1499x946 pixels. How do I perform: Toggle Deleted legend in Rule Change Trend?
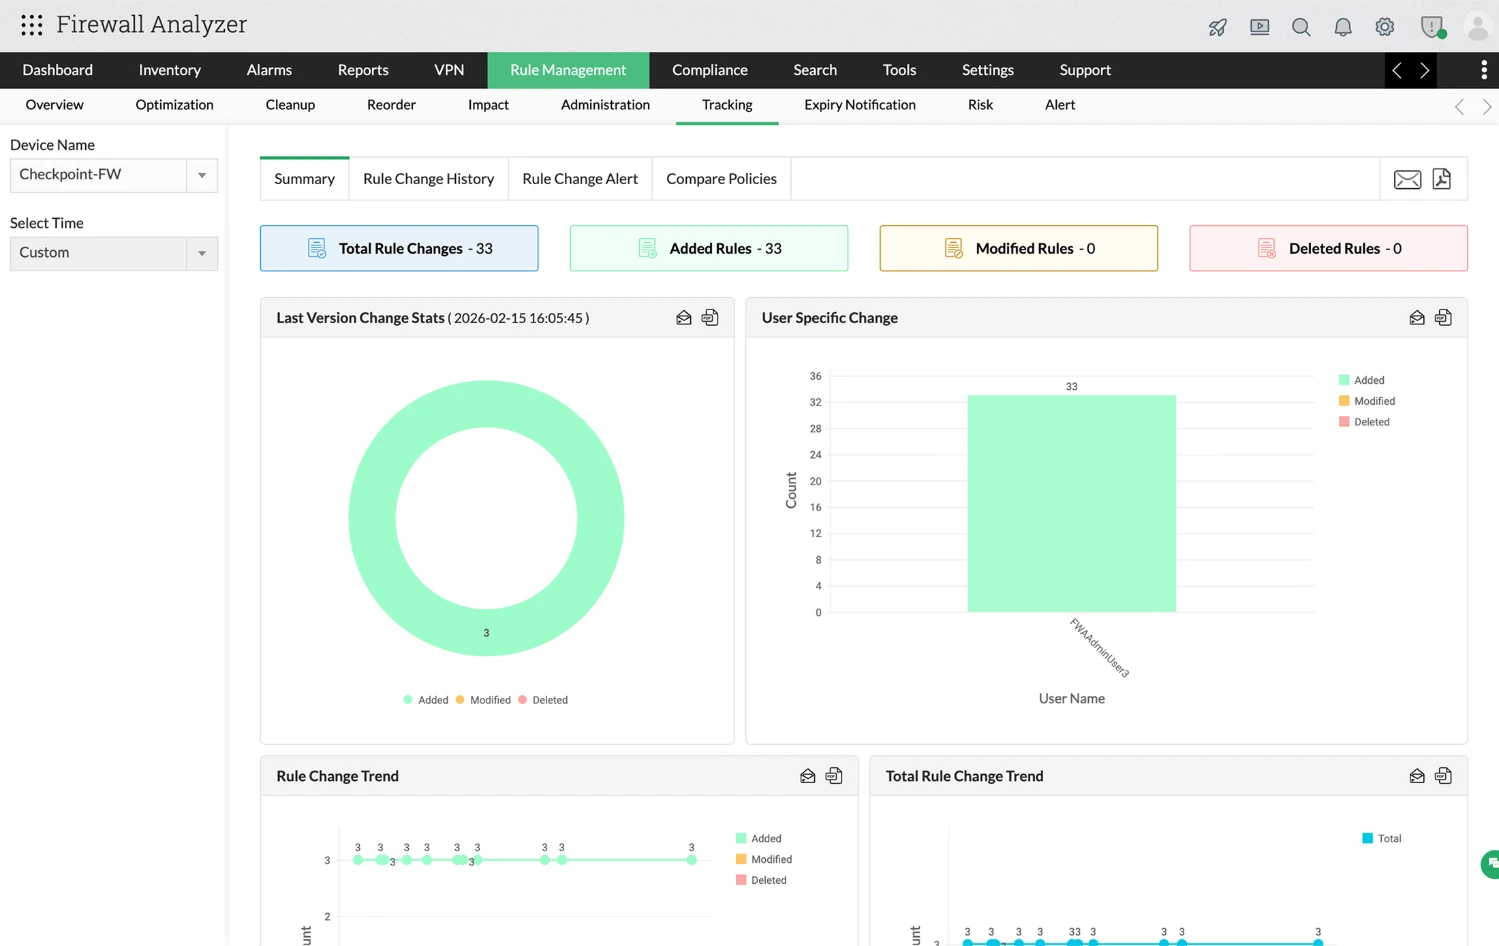[761, 880]
